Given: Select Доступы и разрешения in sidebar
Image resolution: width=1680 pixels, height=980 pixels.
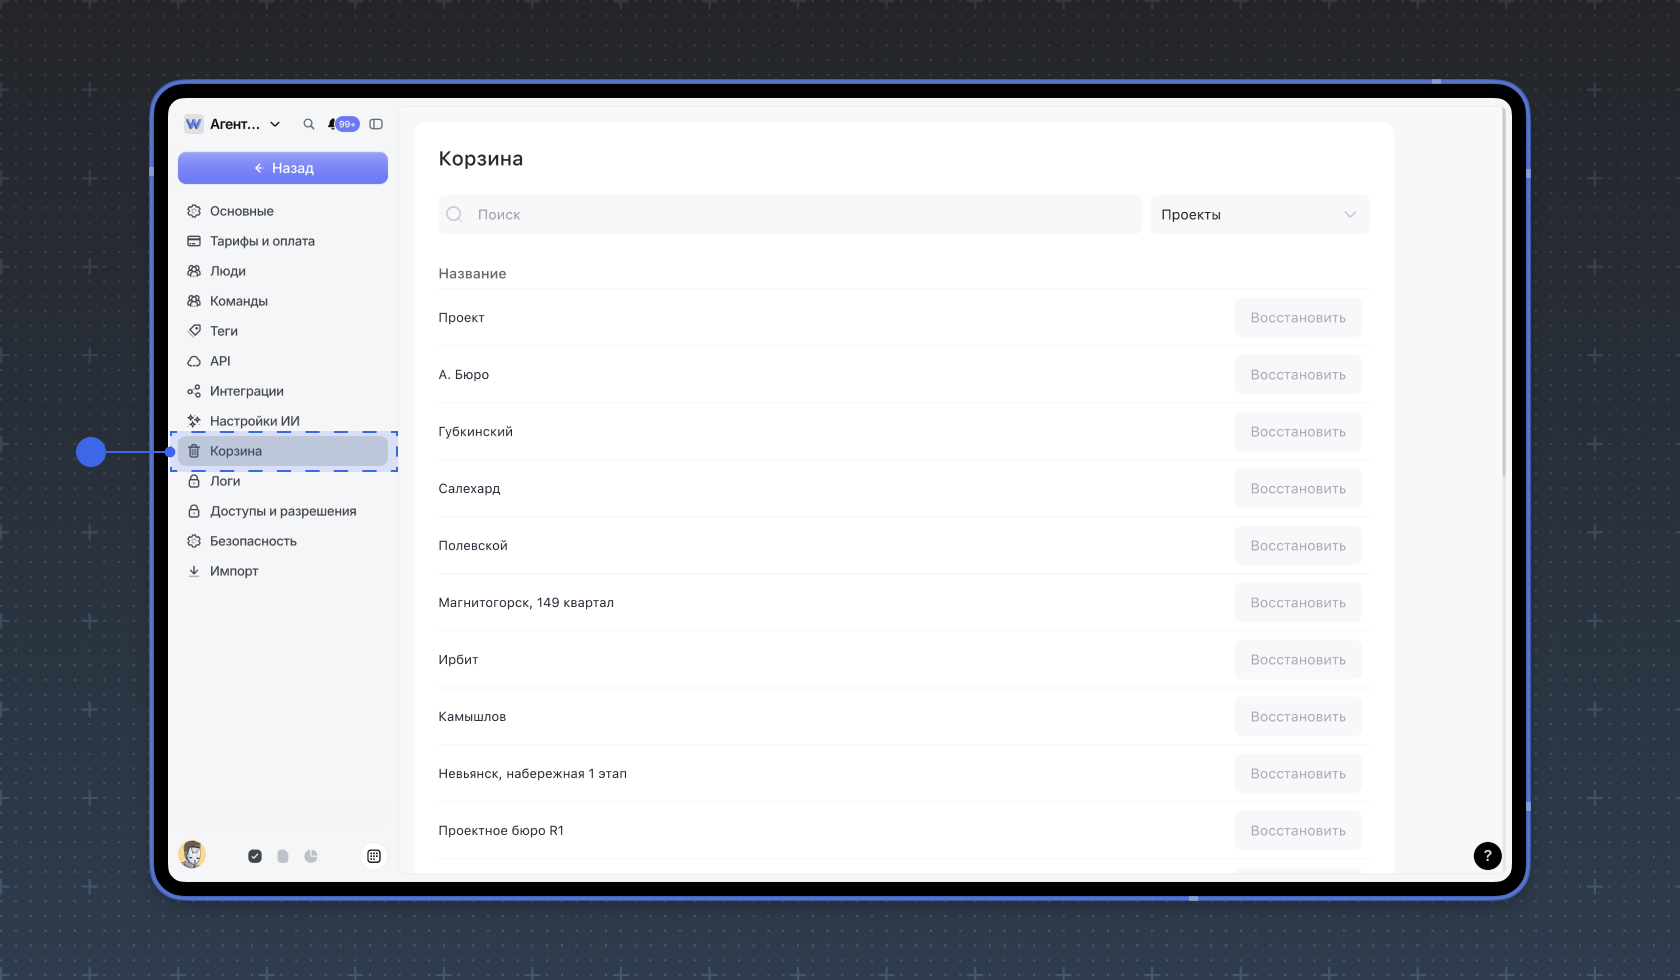Looking at the screenshot, I should 283,511.
